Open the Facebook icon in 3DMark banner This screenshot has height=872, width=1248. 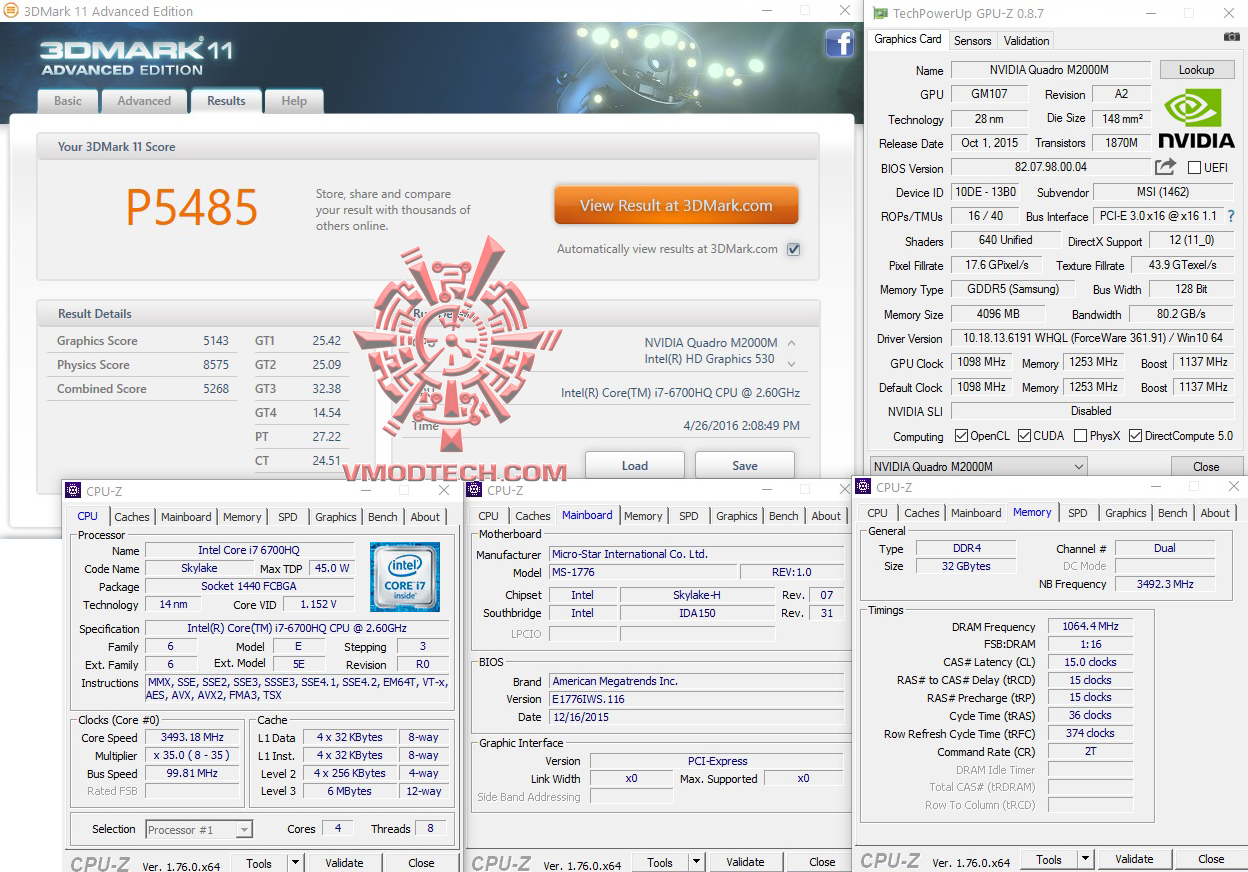point(839,43)
